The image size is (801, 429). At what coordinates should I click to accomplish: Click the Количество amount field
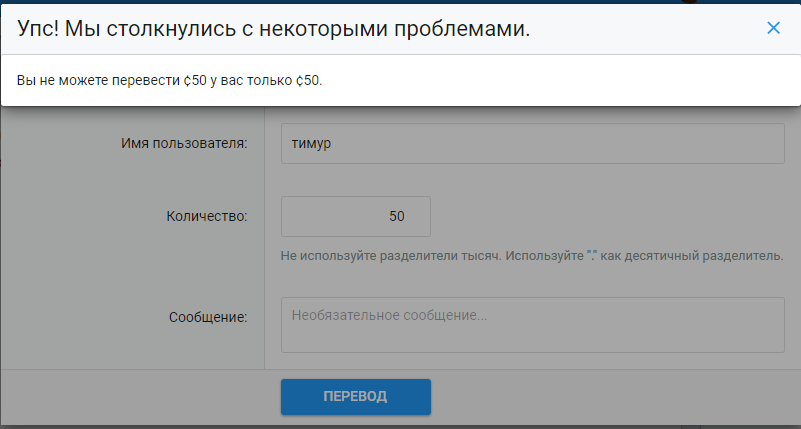(356, 216)
